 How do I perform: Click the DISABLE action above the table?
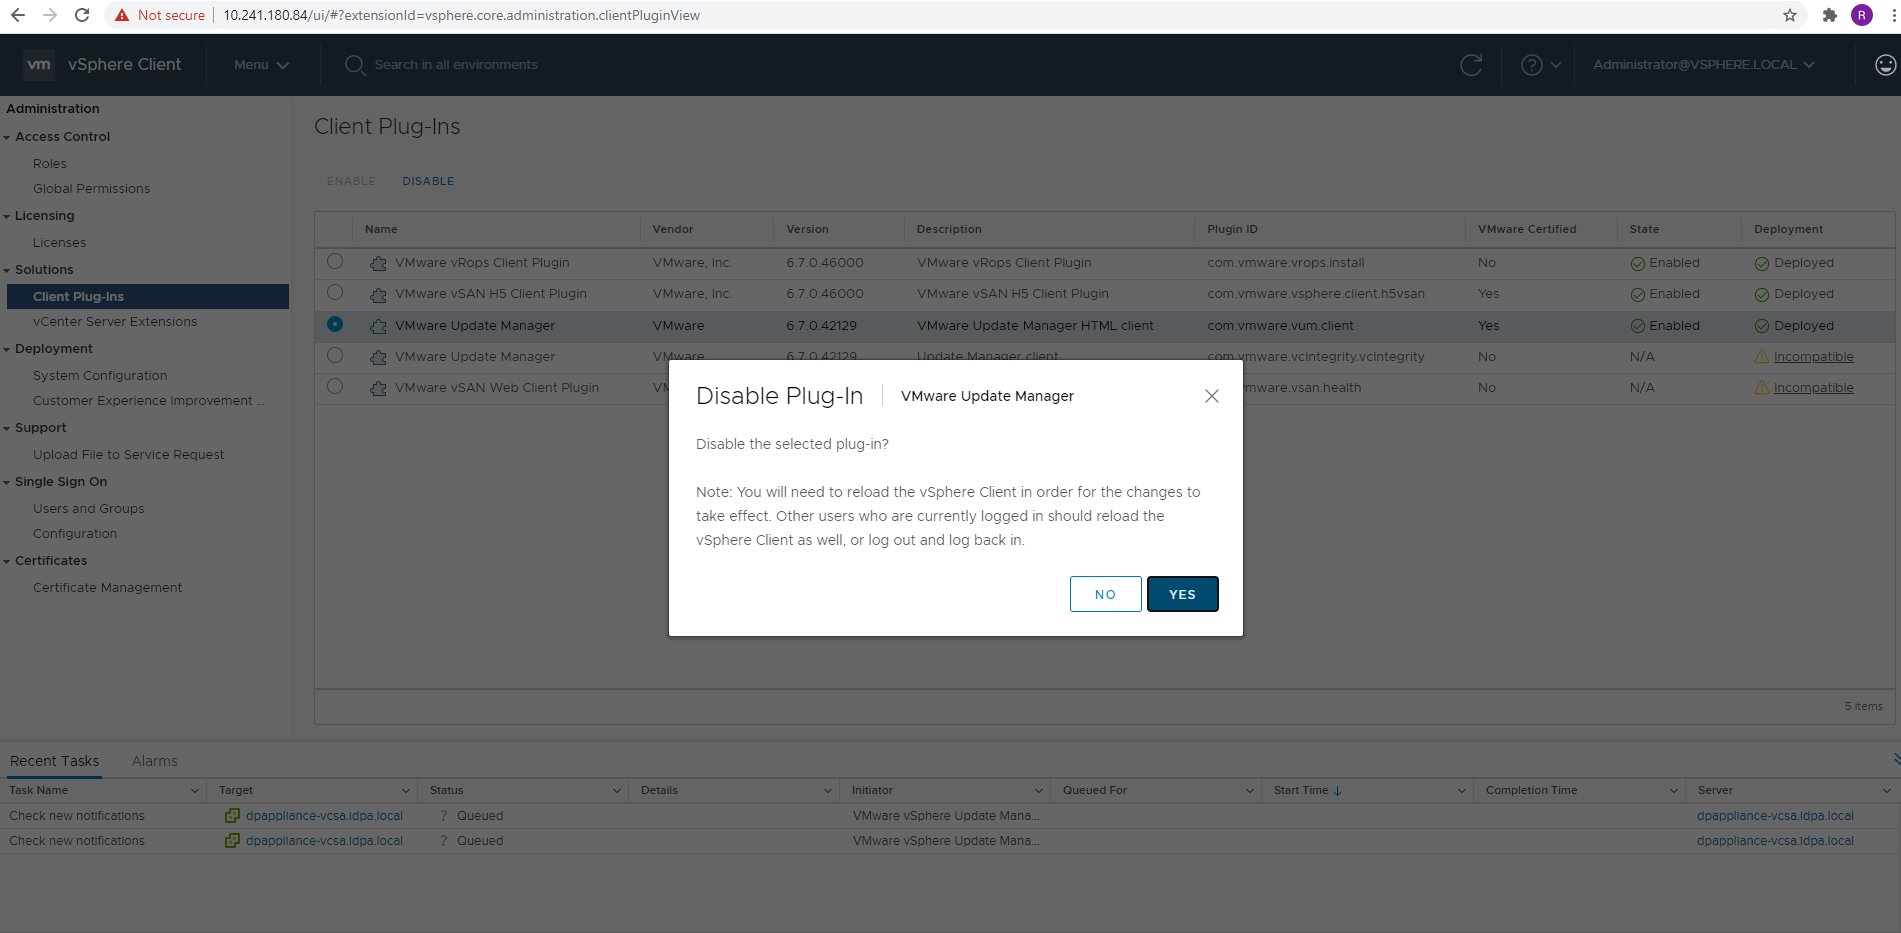click(x=428, y=181)
